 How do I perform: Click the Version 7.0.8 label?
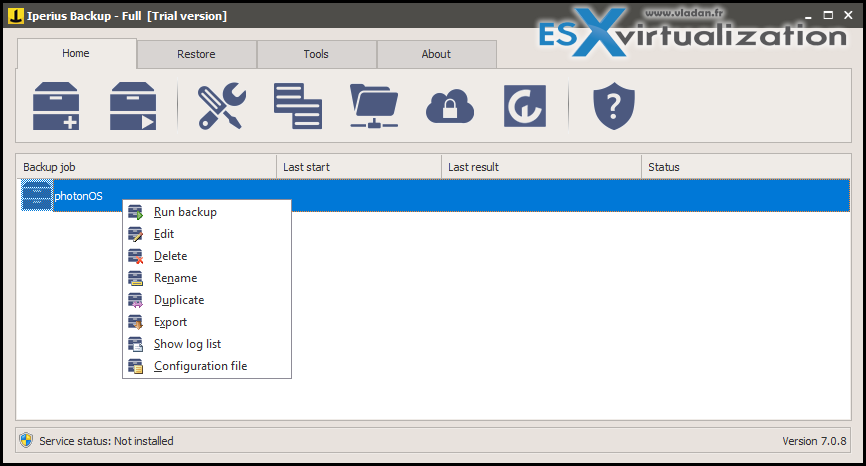click(814, 441)
